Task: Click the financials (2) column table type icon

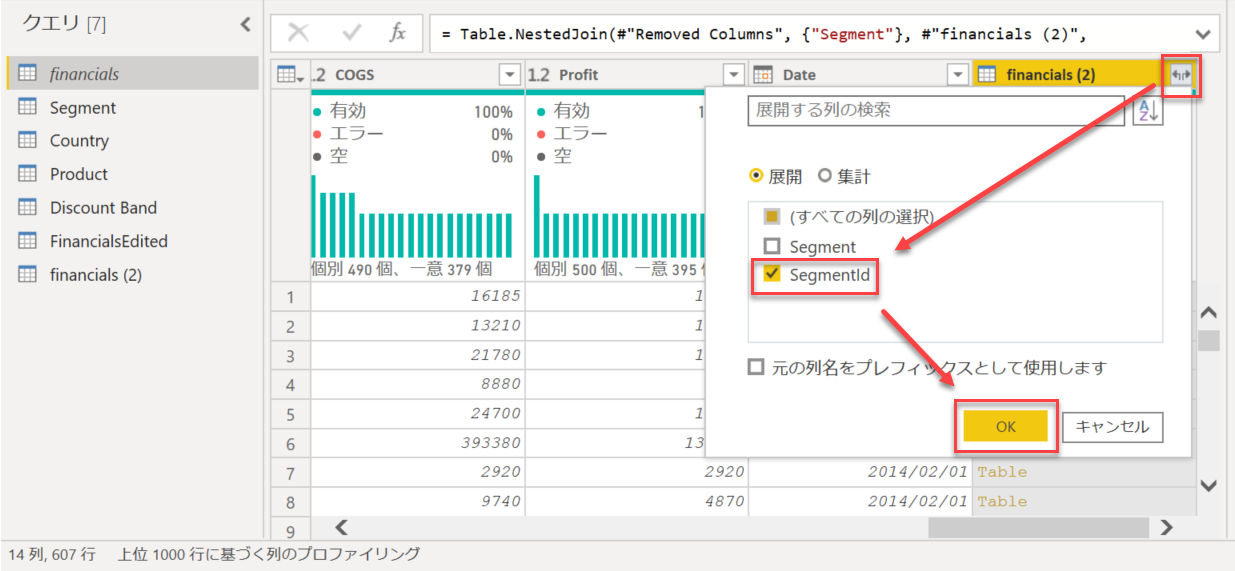Action: click(987, 75)
